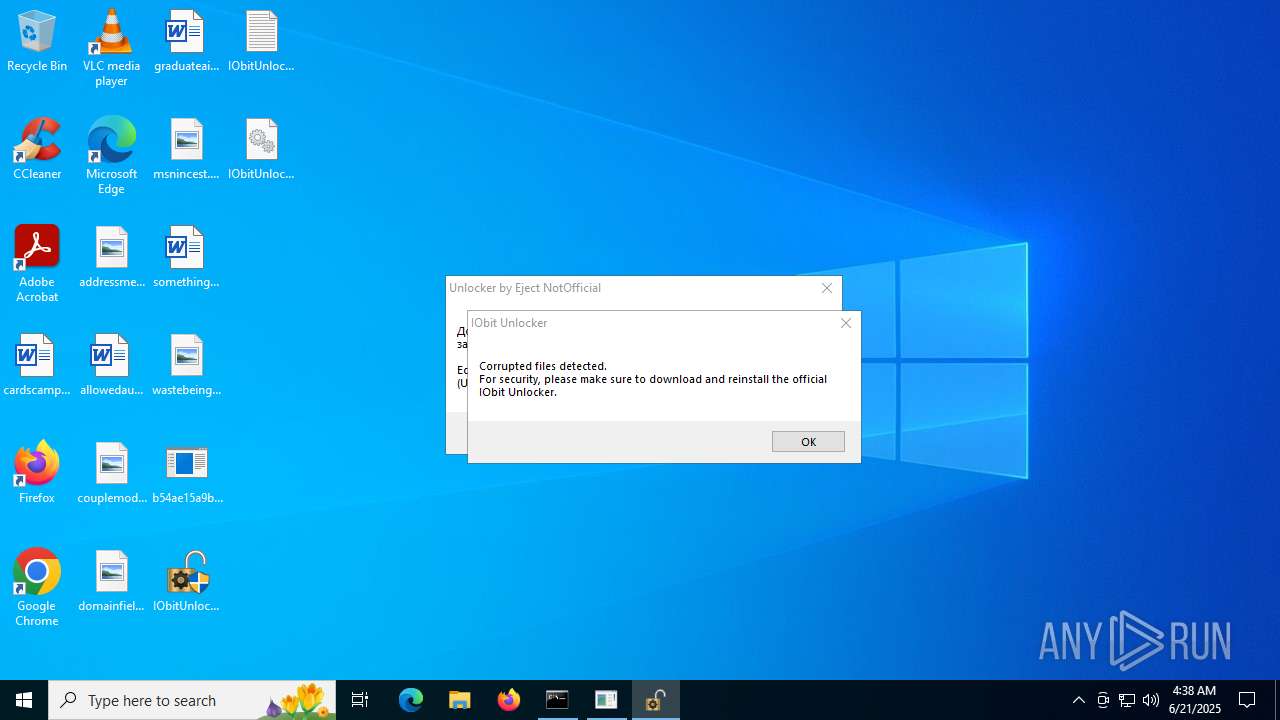Select the msnincest image file icon
The width and height of the screenshot is (1280, 720).
186,150
